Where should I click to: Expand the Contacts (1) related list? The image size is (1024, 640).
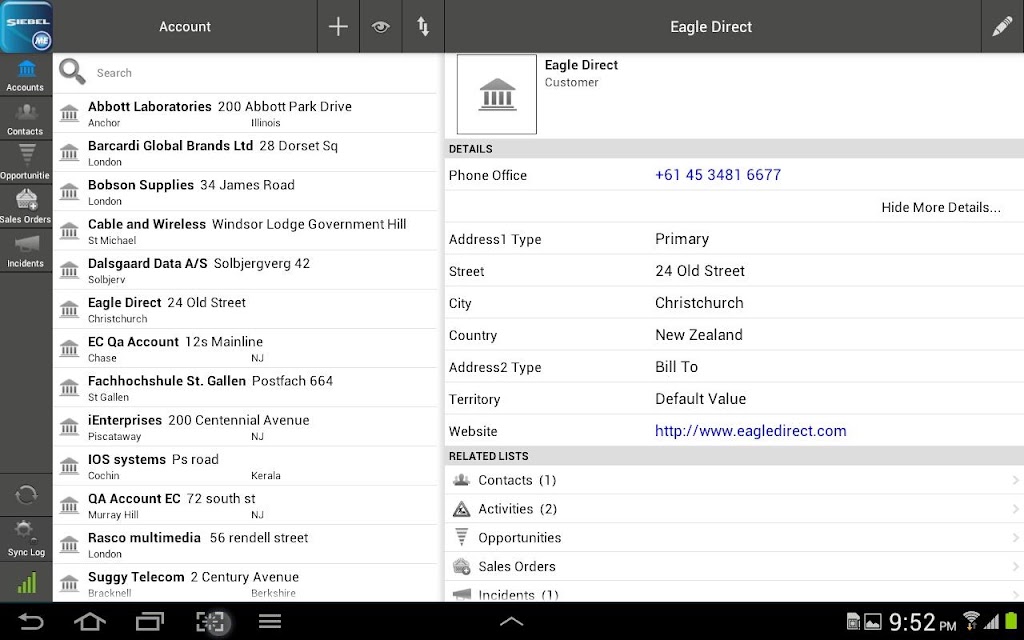click(734, 480)
